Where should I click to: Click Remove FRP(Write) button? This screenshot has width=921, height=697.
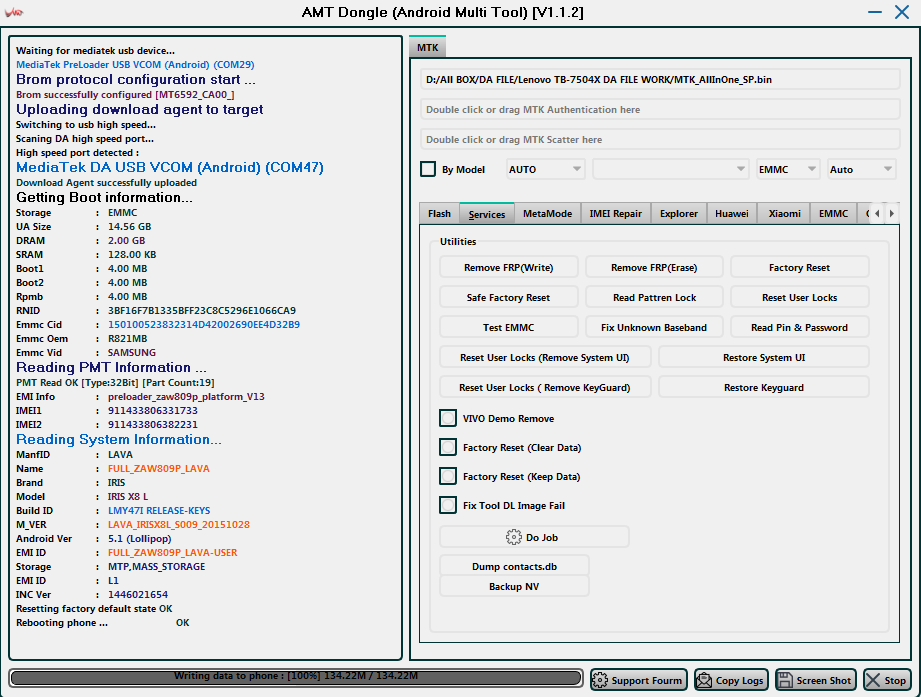pyautogui.click(x=509, y=267)
